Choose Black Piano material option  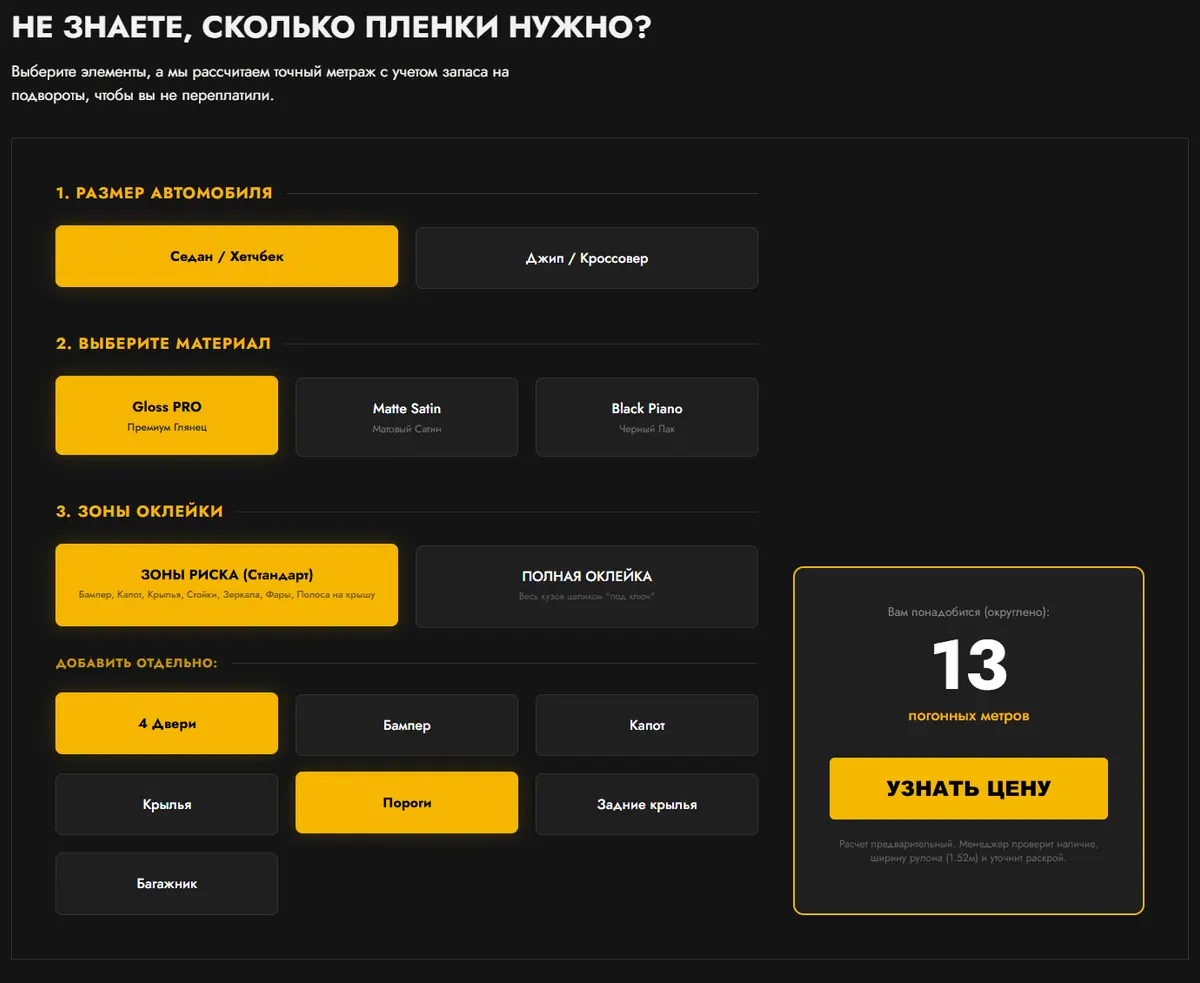(647, 417)
